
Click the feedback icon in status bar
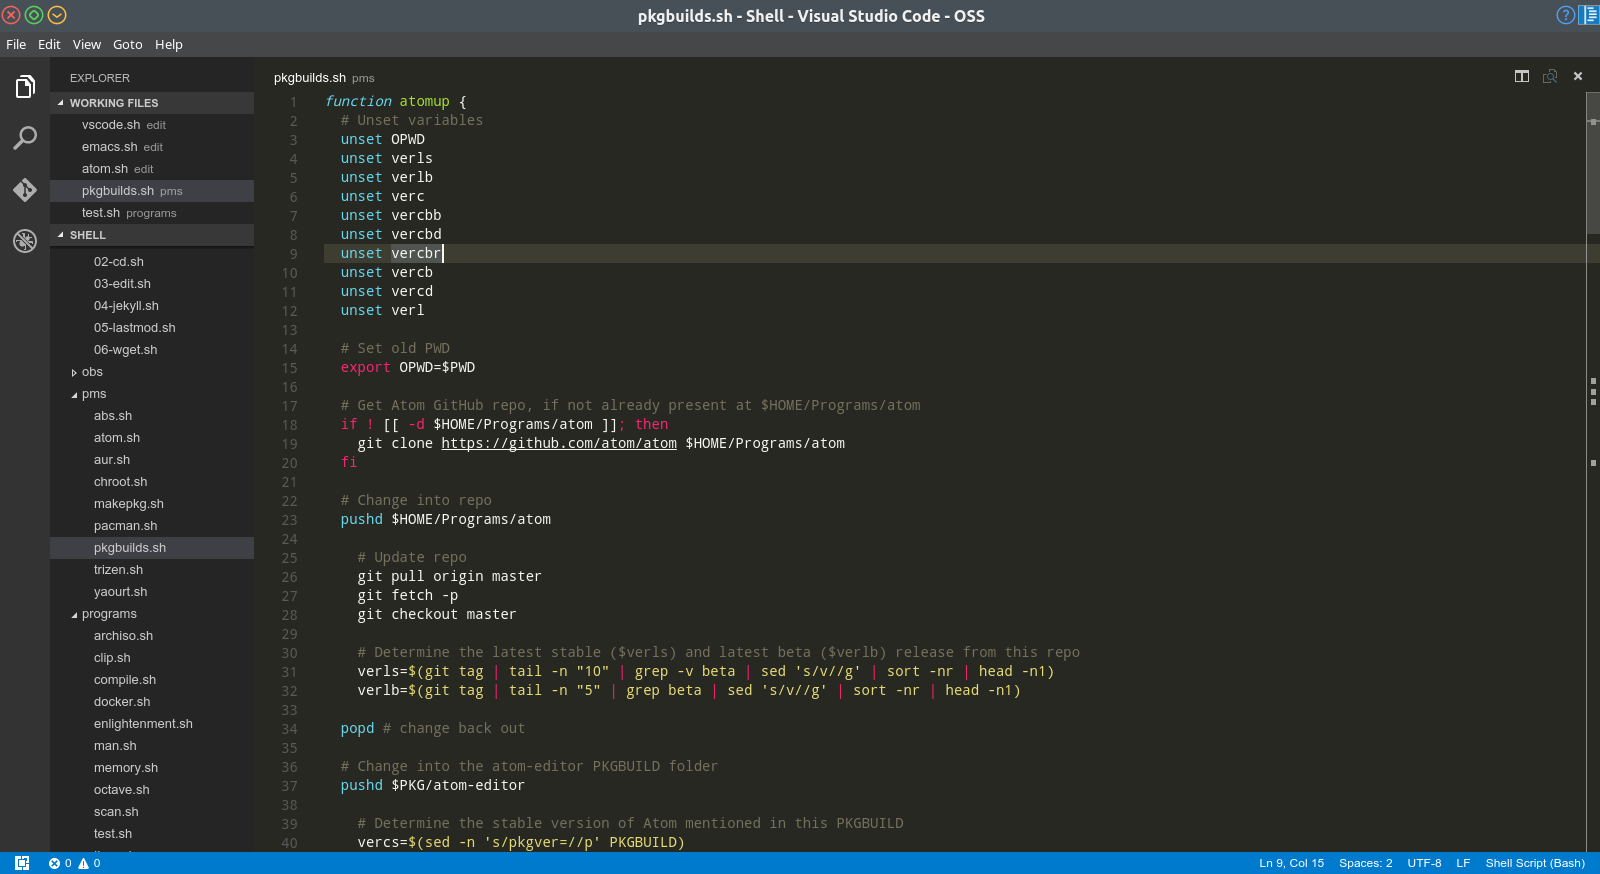[22, 863]
